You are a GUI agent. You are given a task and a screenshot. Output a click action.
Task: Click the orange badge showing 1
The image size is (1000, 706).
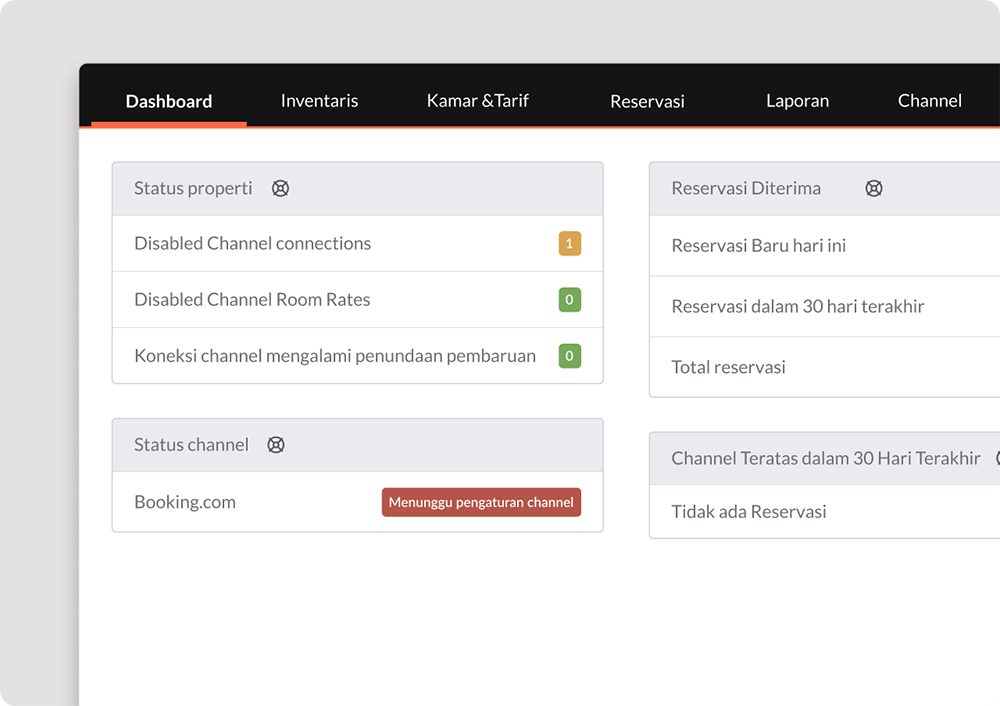[569, 243]
